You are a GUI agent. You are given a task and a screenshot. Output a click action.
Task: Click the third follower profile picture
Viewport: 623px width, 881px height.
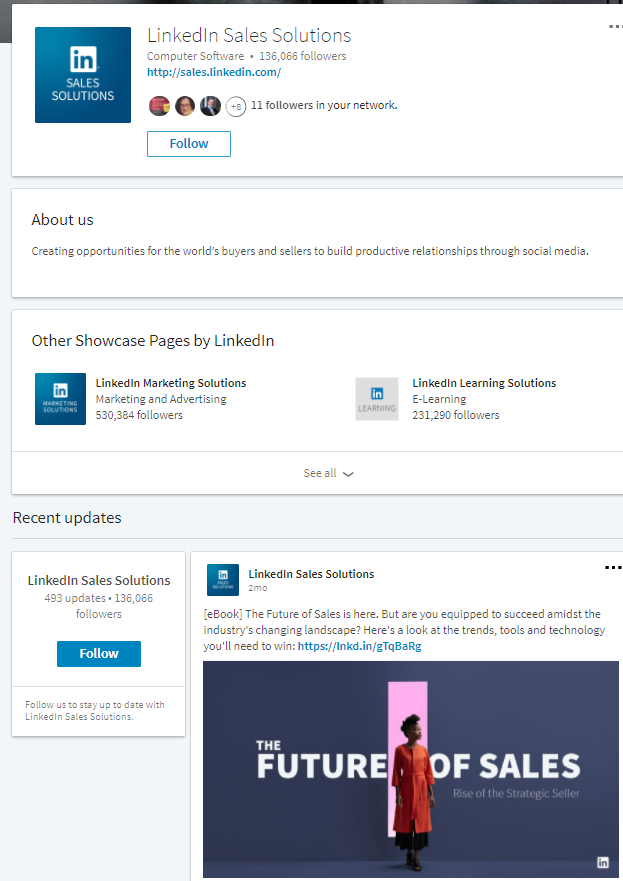click(x=209, y=105)
